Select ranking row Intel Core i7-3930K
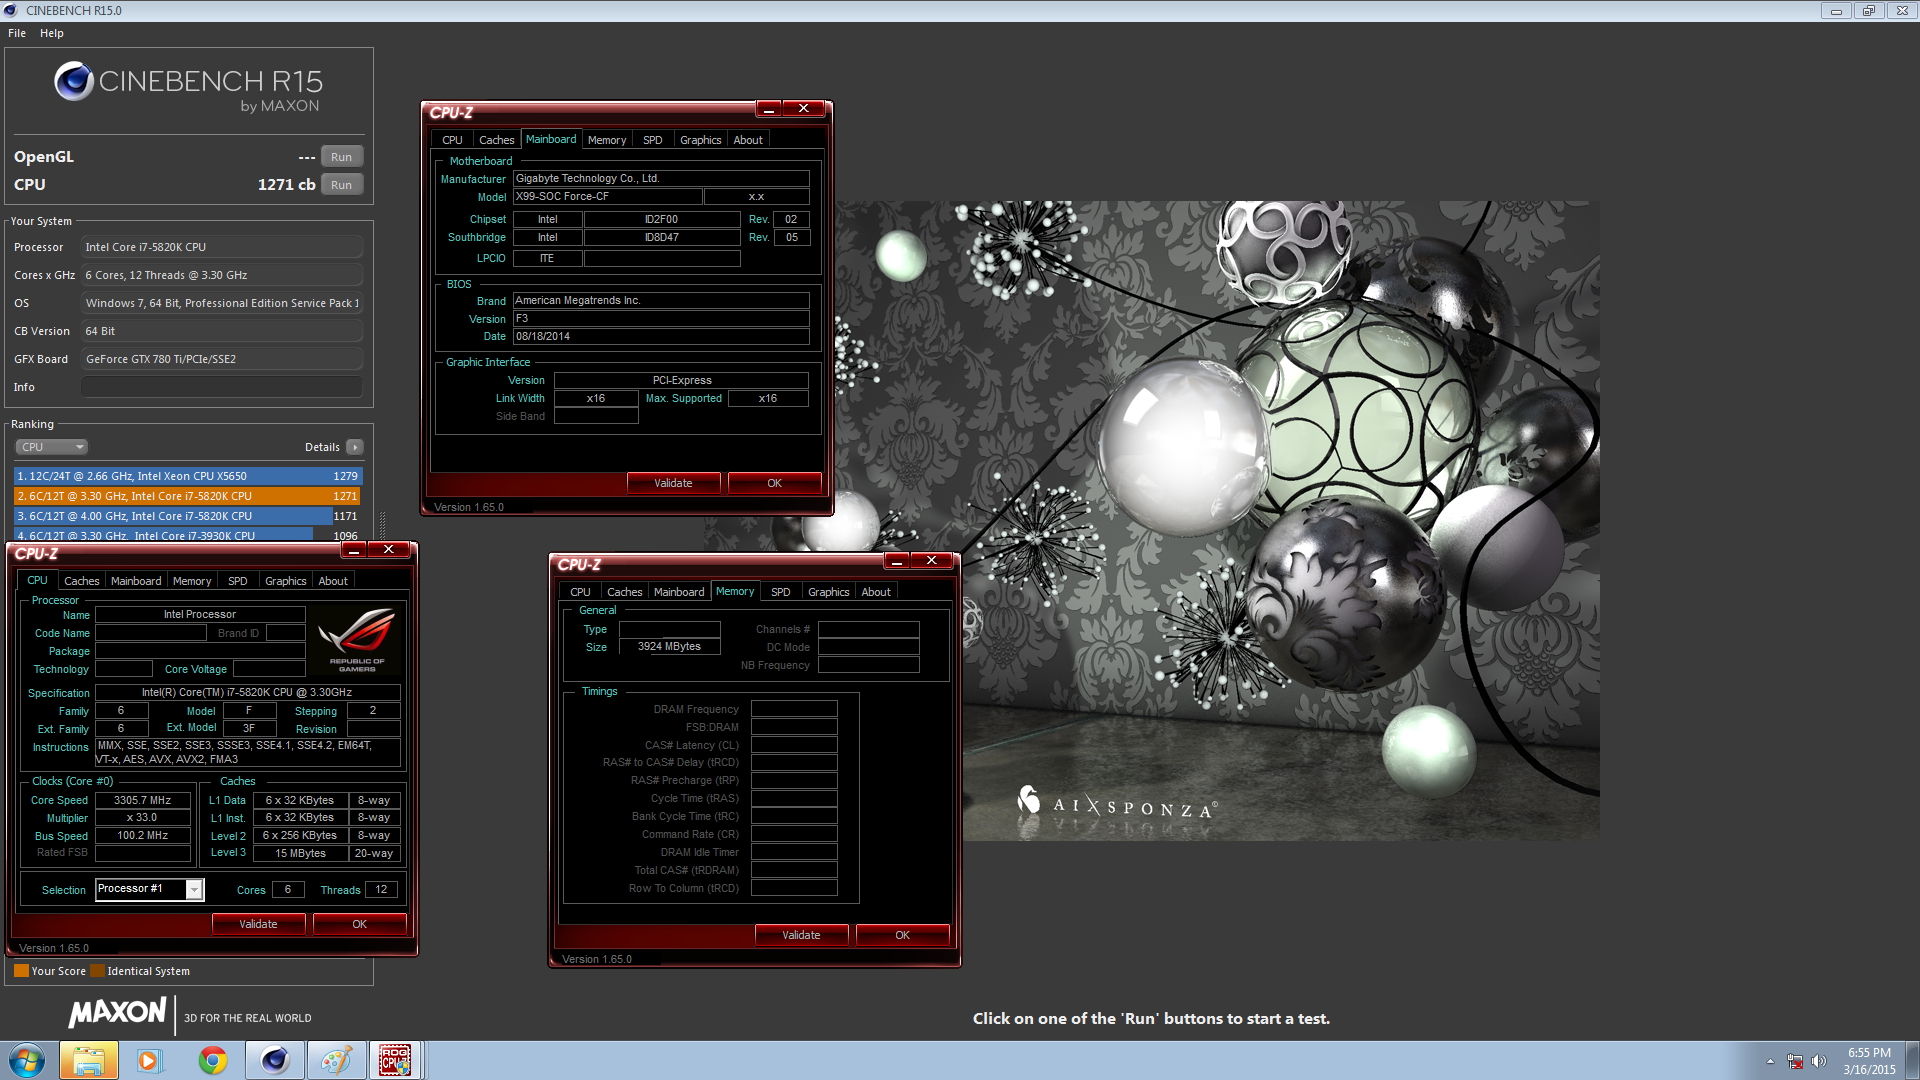1920x1080 pixels. click(187, 535)
